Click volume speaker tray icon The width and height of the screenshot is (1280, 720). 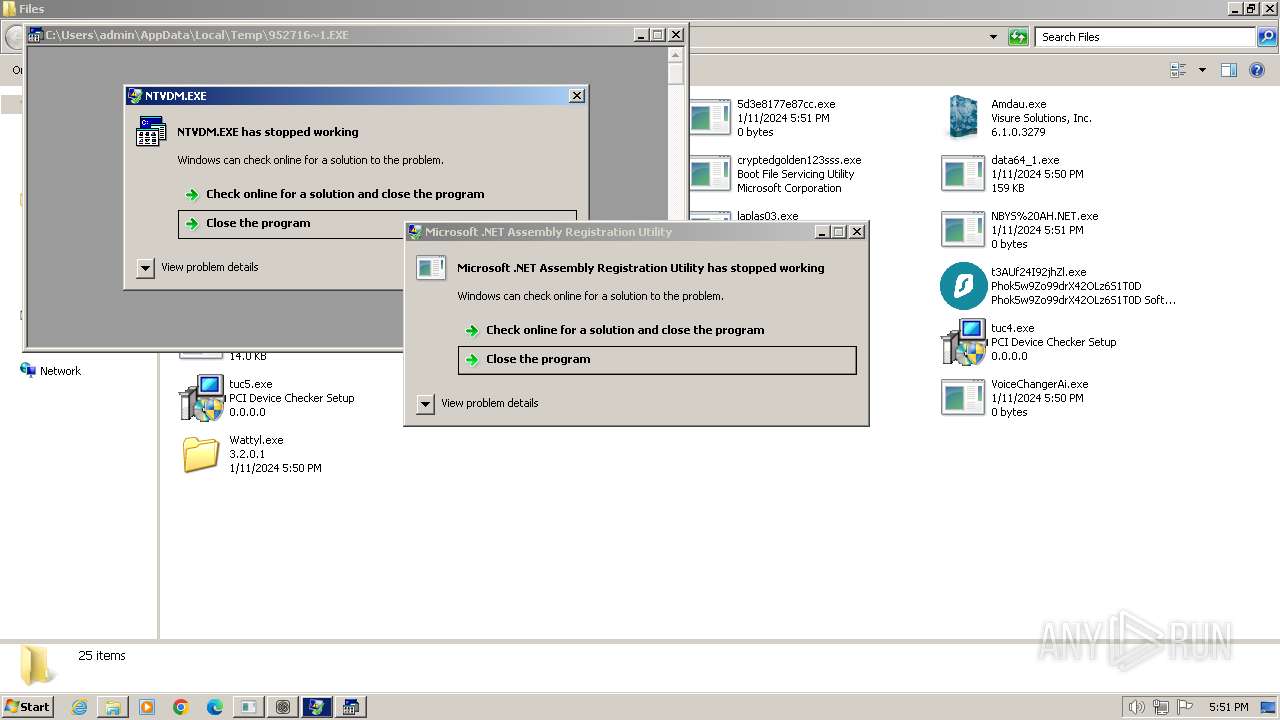click(1136, 707)
